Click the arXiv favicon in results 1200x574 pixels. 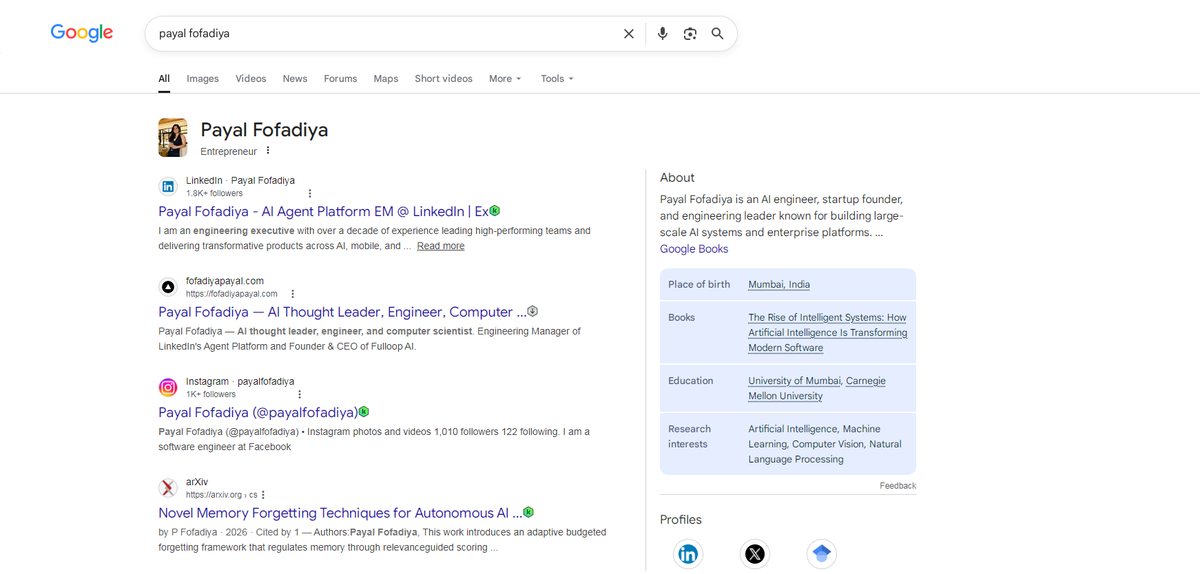pyautogui.click(x=168, y=488)
